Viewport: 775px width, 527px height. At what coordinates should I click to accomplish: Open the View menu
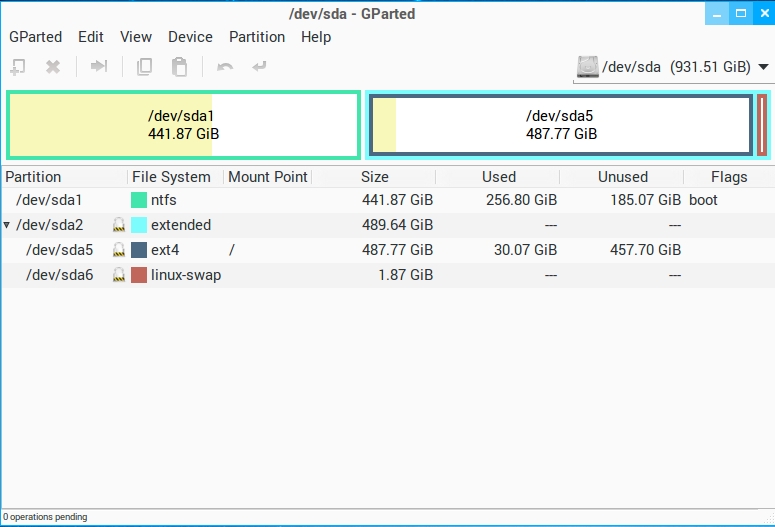point(136,37)
